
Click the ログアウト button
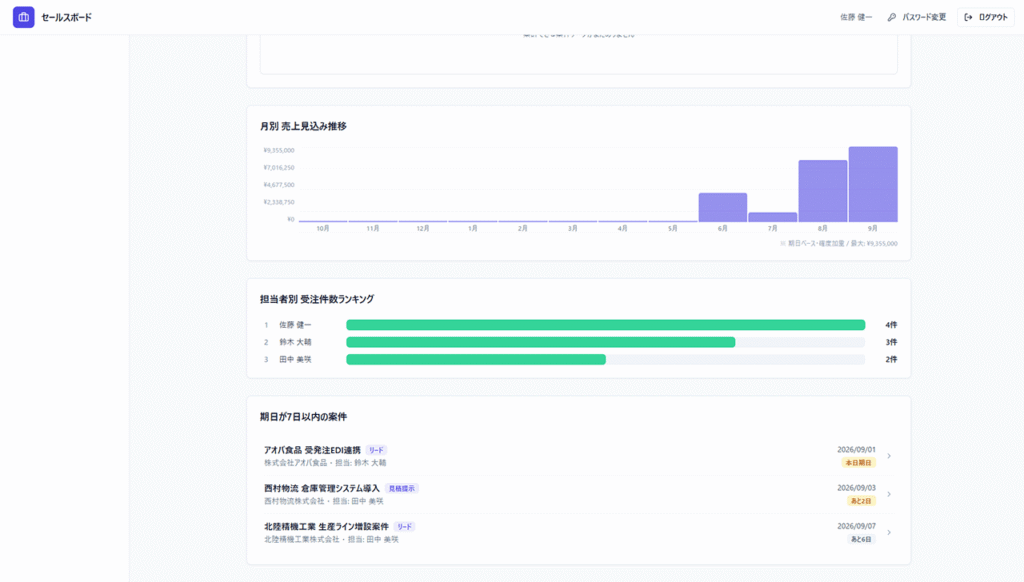(986, 17)
